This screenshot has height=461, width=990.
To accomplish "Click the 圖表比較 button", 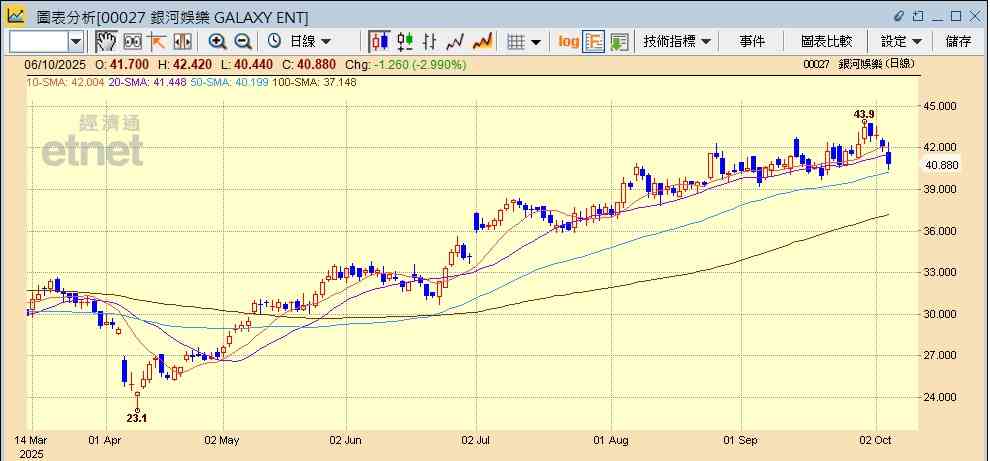I will [826, 41].
